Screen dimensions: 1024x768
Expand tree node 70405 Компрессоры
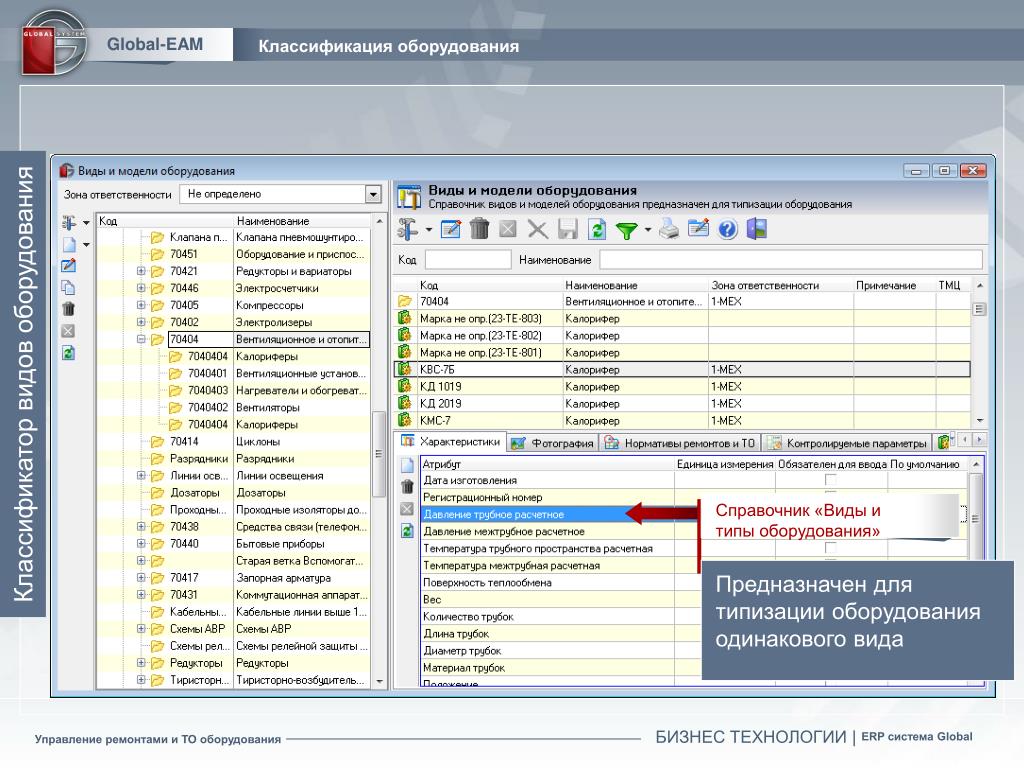click(x=141, y=305)
